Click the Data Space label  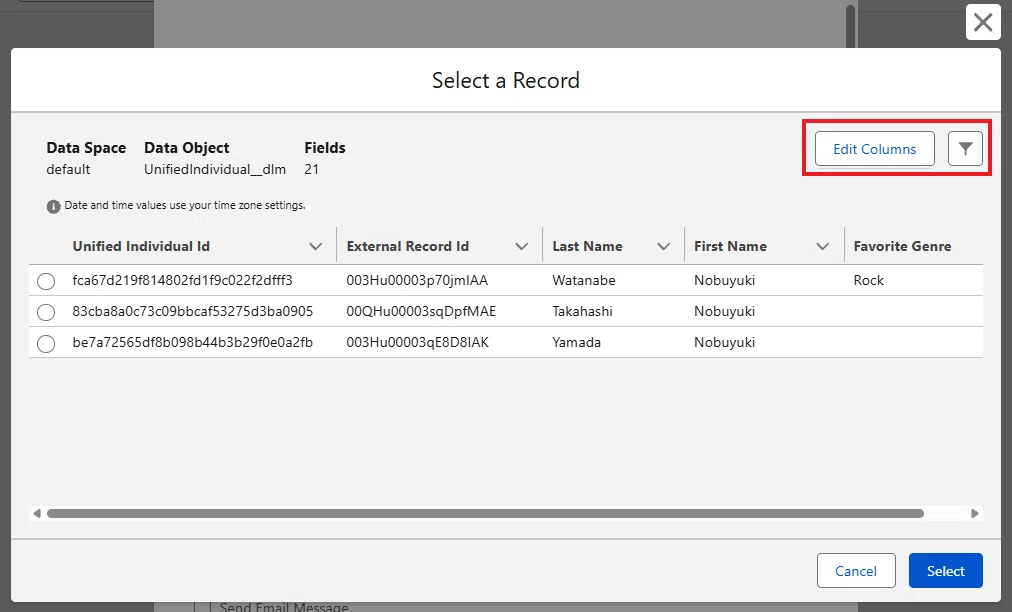point(86,148)
